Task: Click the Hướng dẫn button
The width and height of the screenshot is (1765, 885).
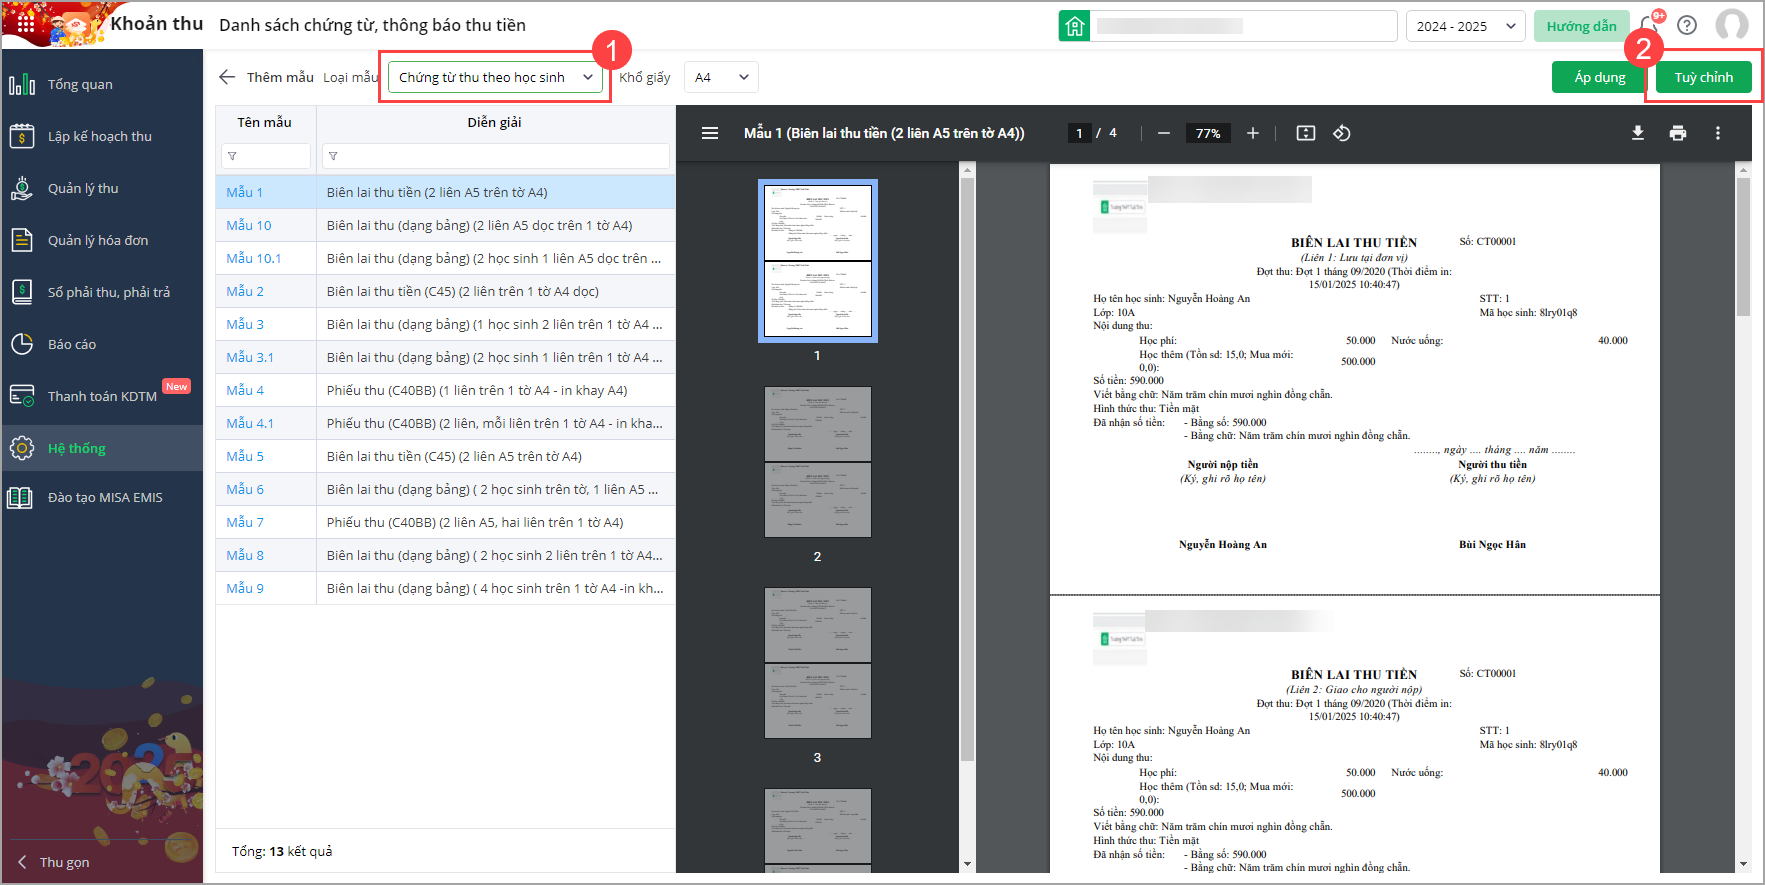Action: [x=1581, y=26]
